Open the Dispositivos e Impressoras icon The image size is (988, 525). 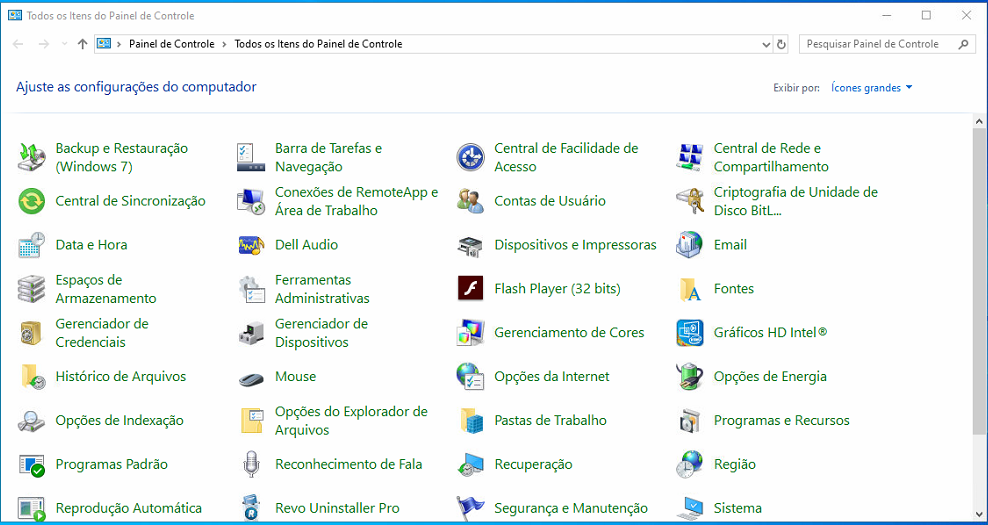(470, 245)
